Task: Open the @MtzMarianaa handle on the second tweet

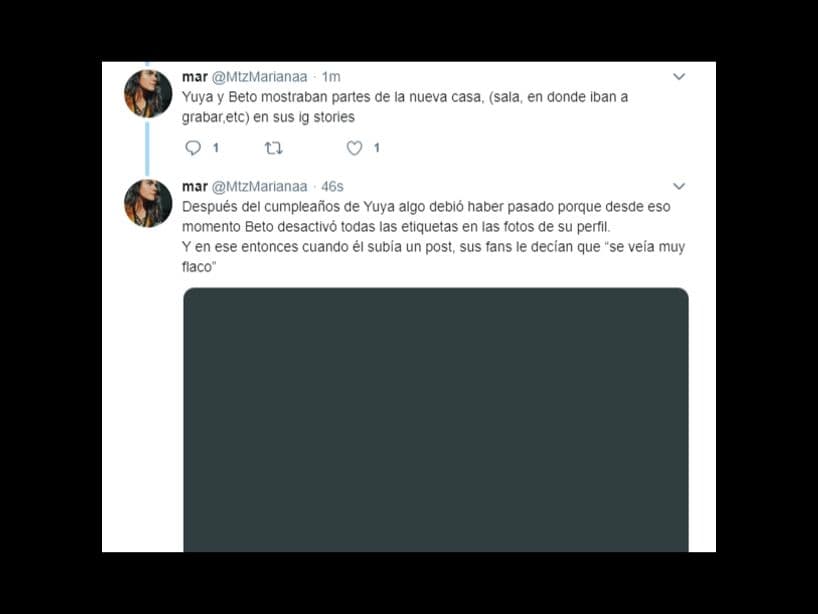Action: pos(259,186)
